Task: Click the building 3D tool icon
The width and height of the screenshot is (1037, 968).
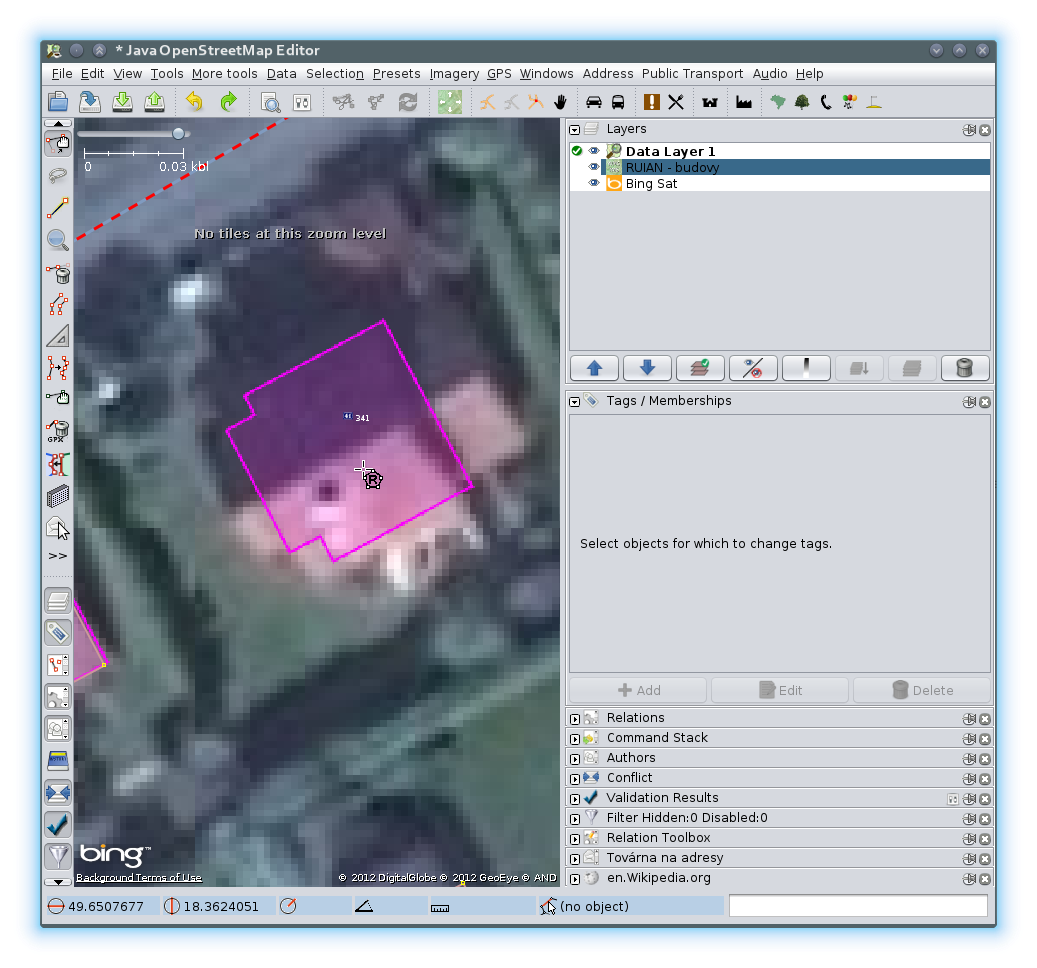Action: point(58,496)
